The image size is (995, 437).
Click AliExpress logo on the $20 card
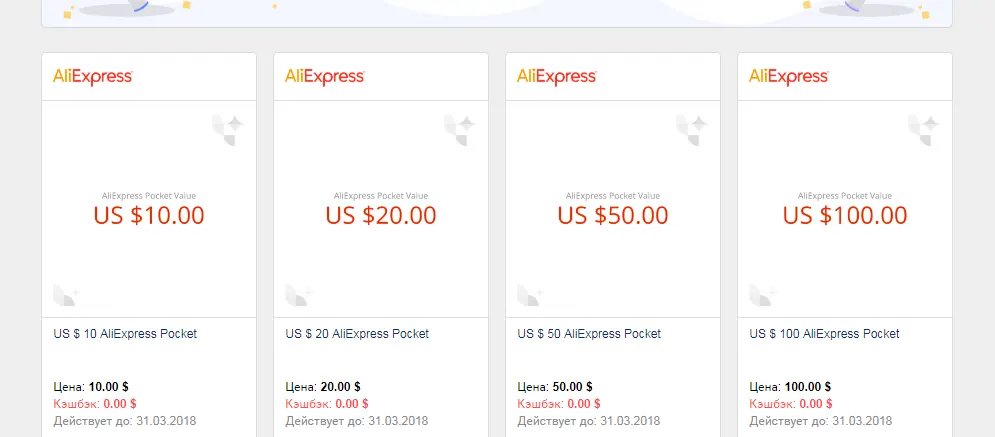click(x=325, y=77)
